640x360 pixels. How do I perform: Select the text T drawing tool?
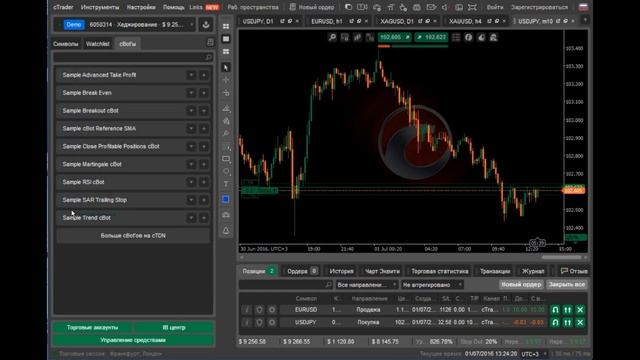[226, 184]
